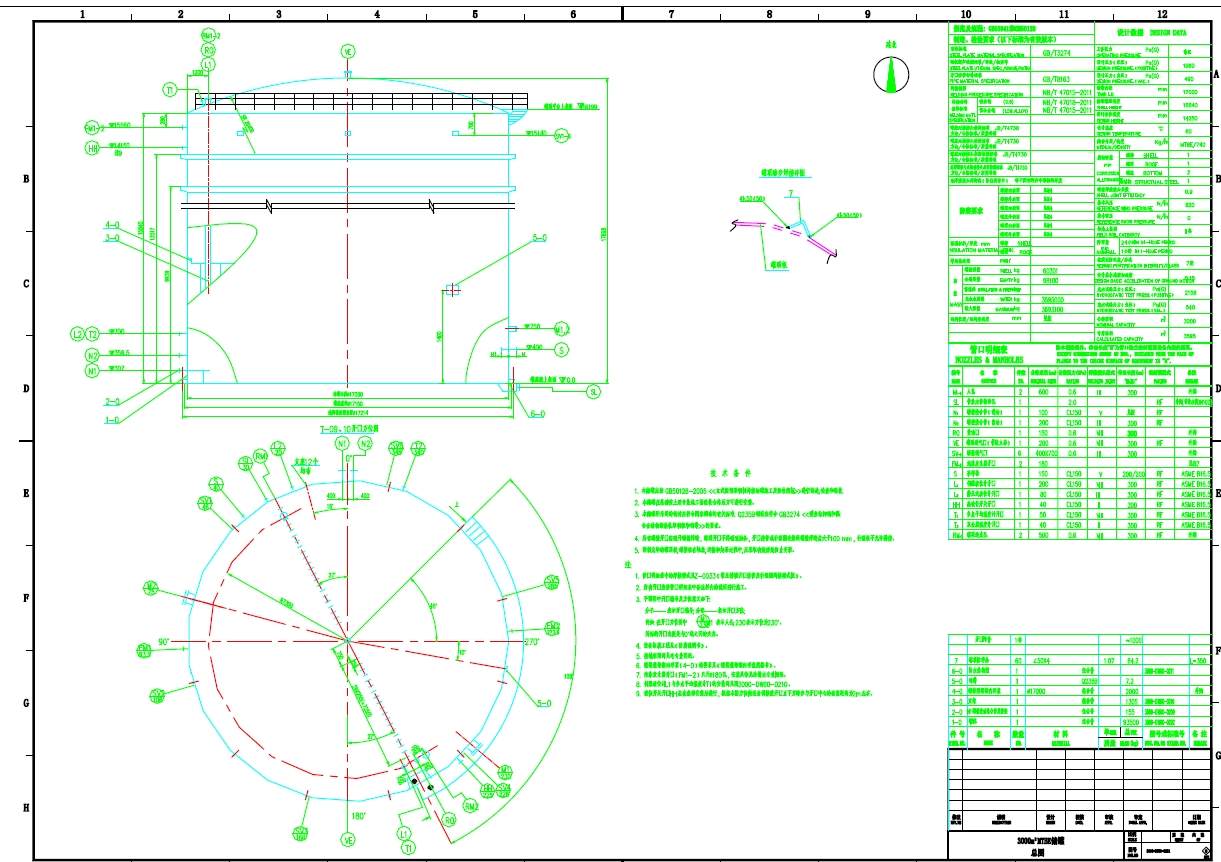The width and height of the screenshot is (1221, 862).
Task: Select the reference wind pressure value 820
Action: pos(1189,204)
